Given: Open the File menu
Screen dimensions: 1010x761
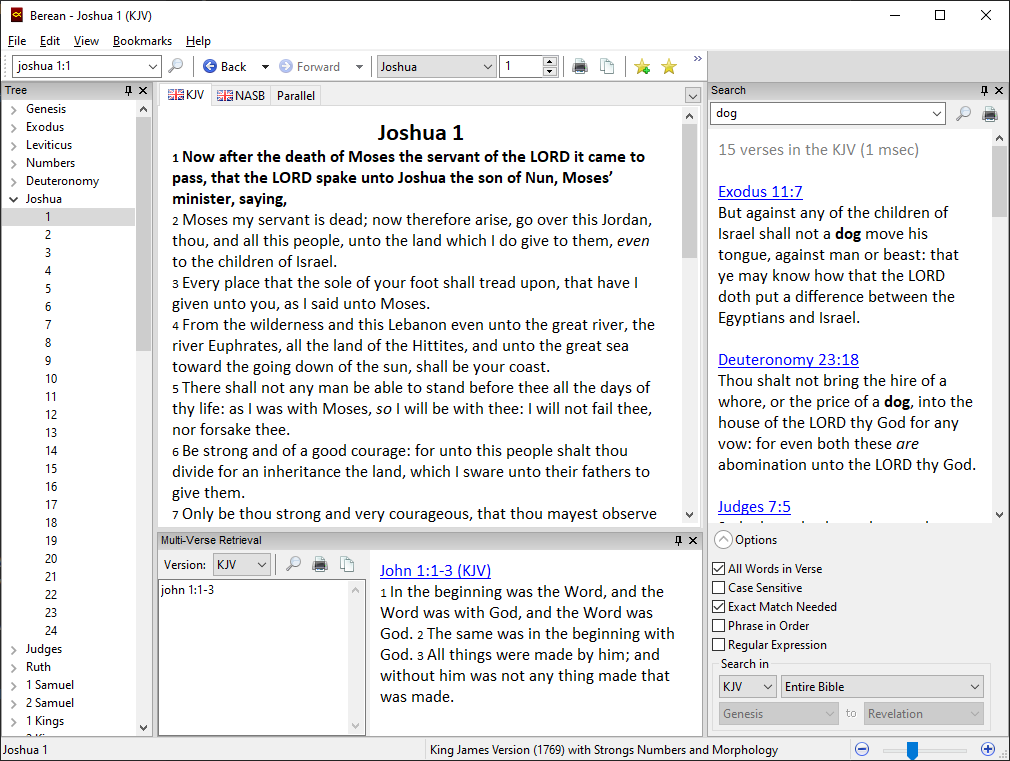Looking at the screenshot, I should [x=17, y=41].
